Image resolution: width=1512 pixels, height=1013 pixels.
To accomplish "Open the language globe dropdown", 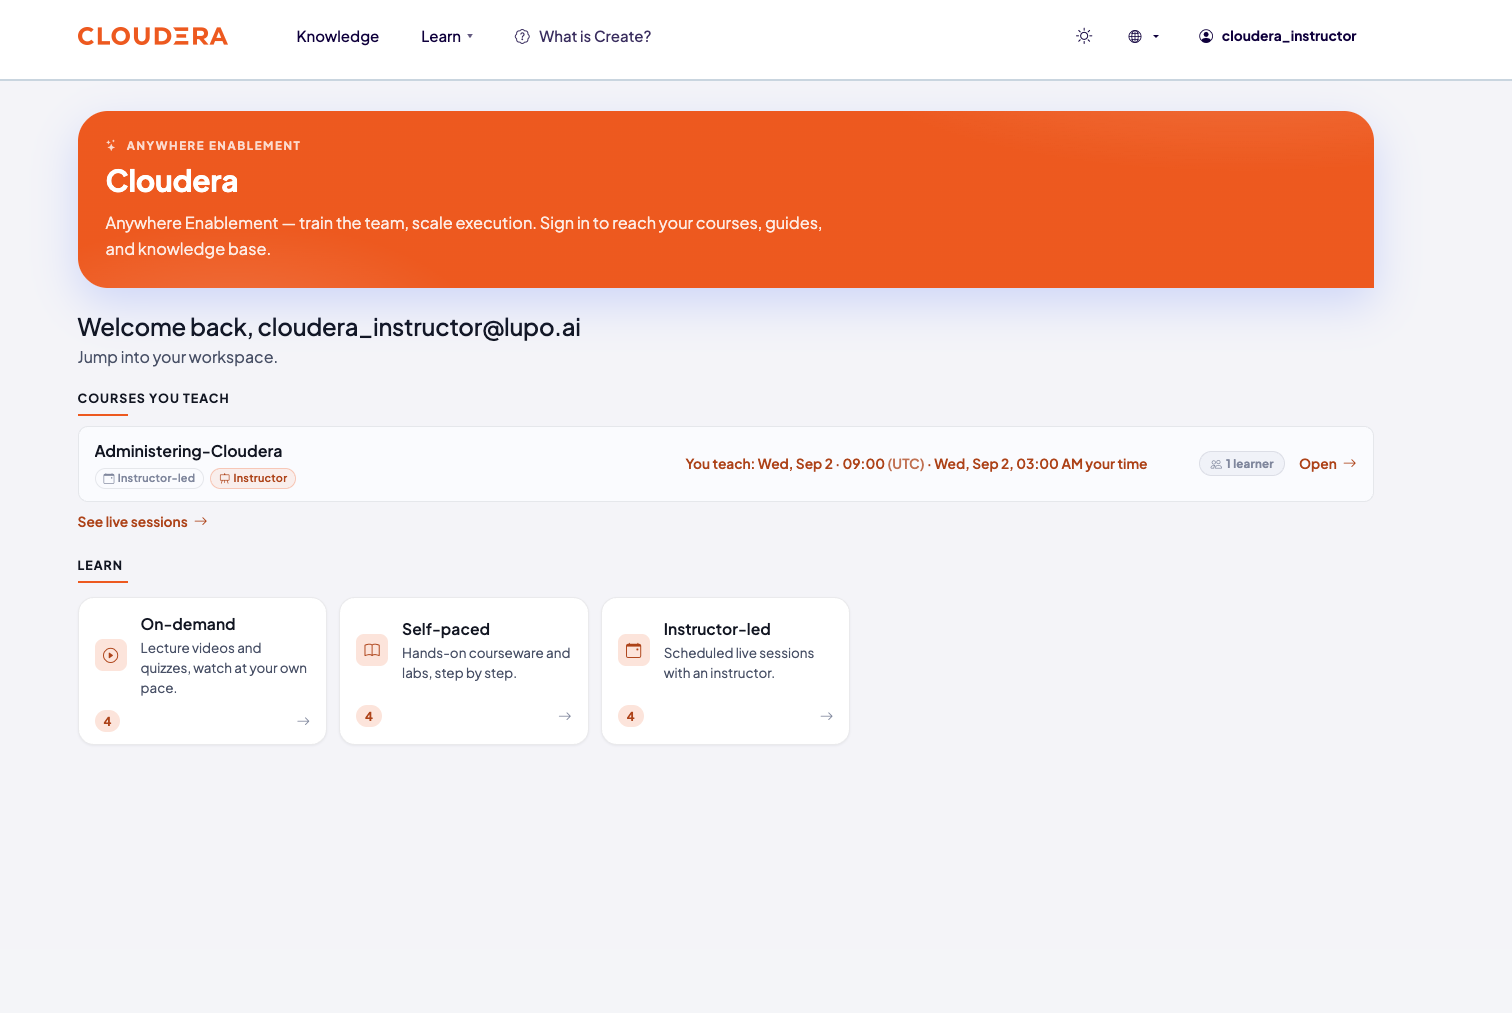I will point(1143,36).
